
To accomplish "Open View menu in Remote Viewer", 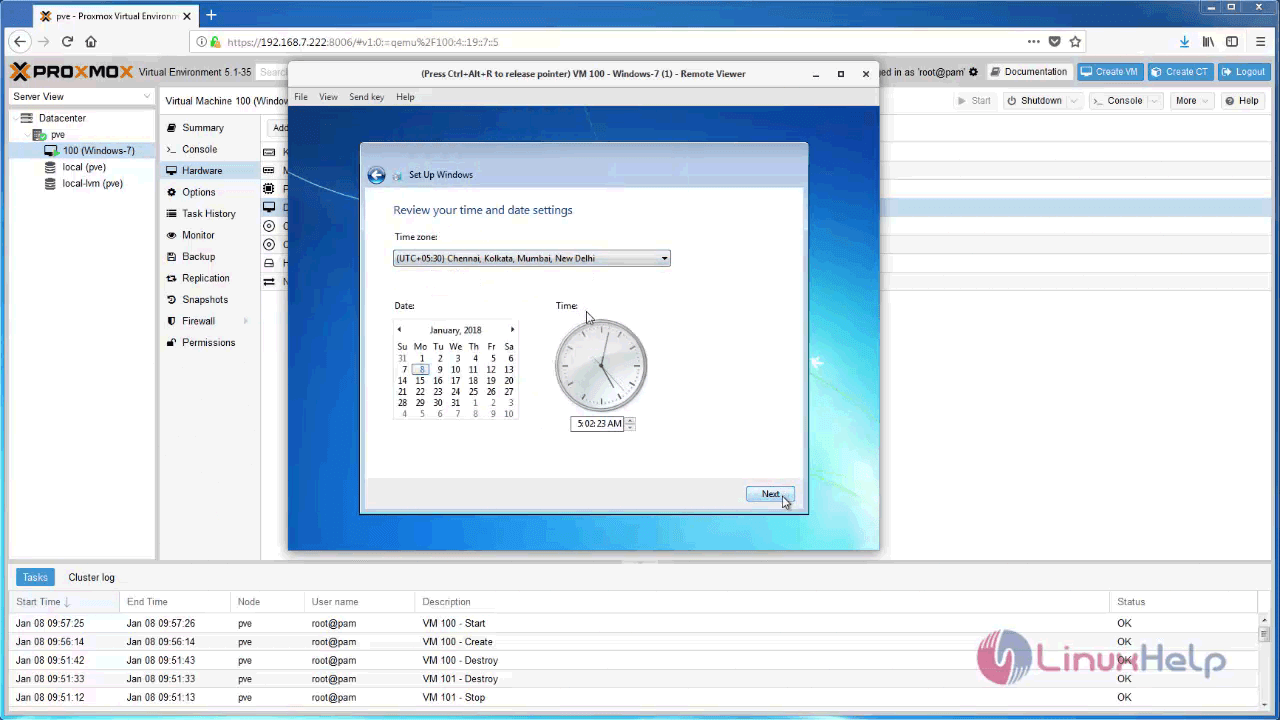I will pyautogui.click(x=328, y=97).
